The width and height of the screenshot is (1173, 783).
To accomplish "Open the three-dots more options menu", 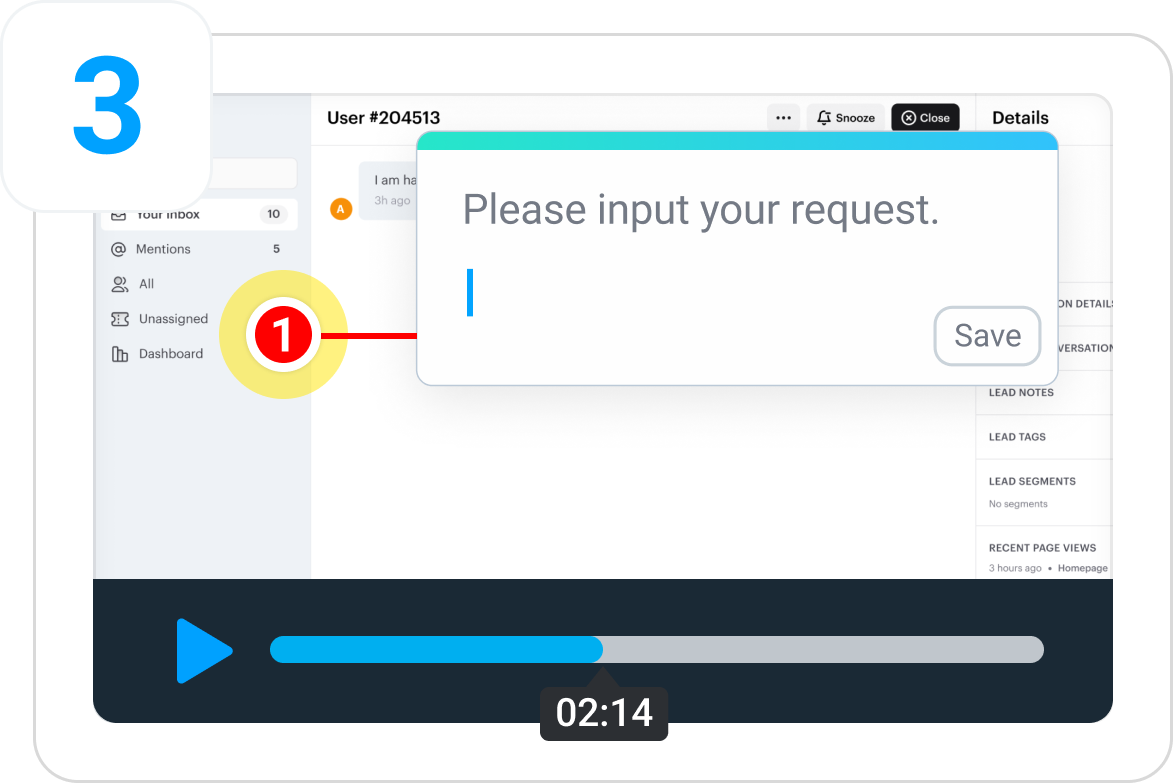I will click(783, 117).
